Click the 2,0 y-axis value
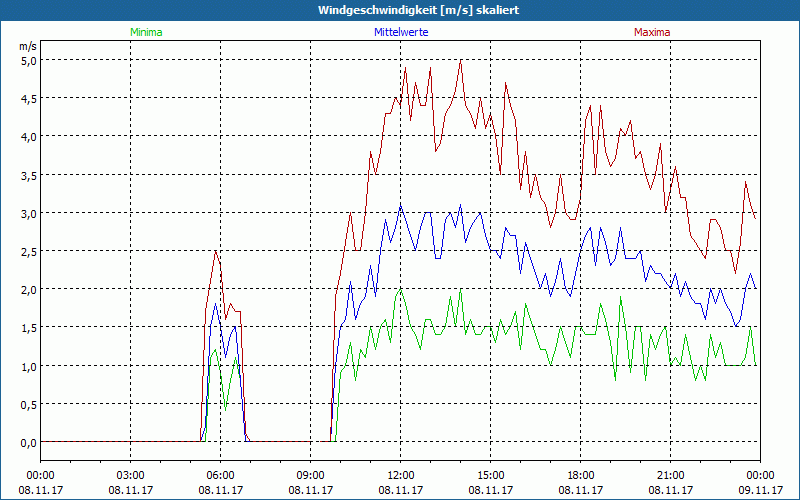This screenshot has width=800, height=500. (29, 290)
